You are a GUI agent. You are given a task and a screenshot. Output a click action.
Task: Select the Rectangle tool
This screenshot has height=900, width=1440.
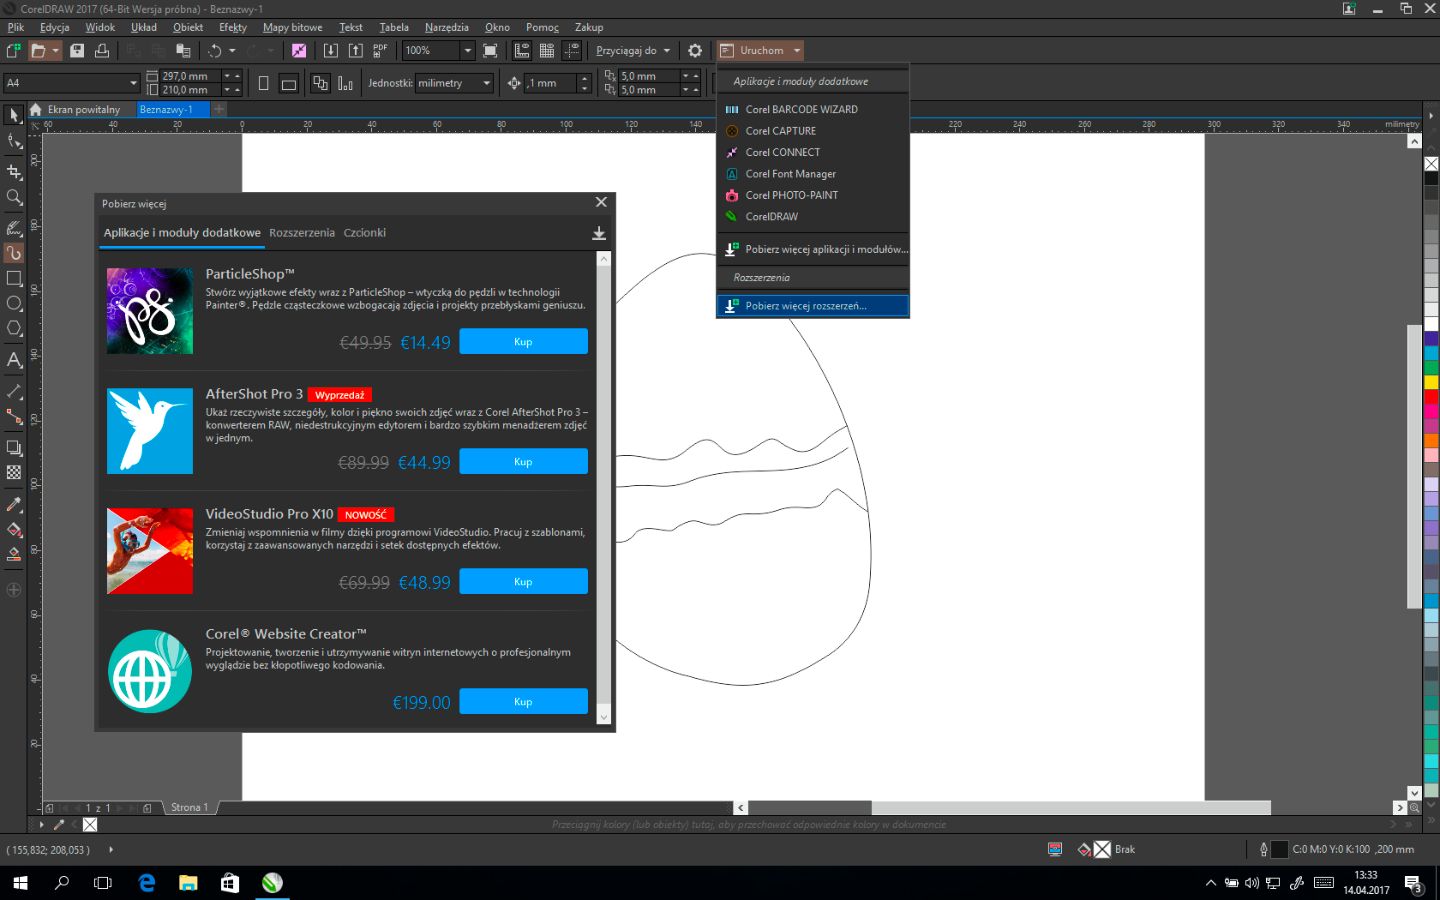point(14,278)
